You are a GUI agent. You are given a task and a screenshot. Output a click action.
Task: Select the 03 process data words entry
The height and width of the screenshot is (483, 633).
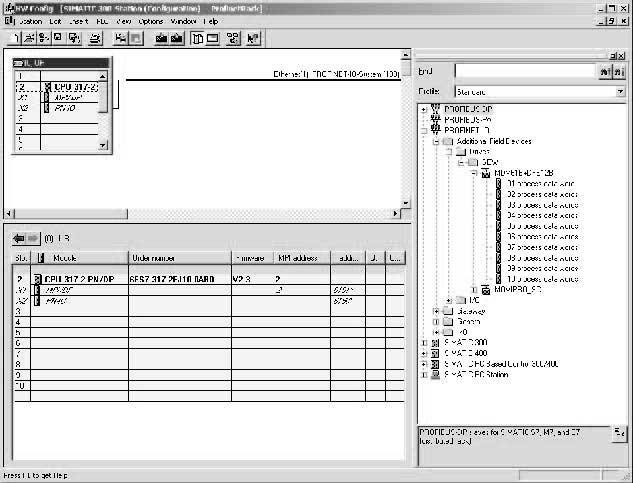click(x=542, y=205)
